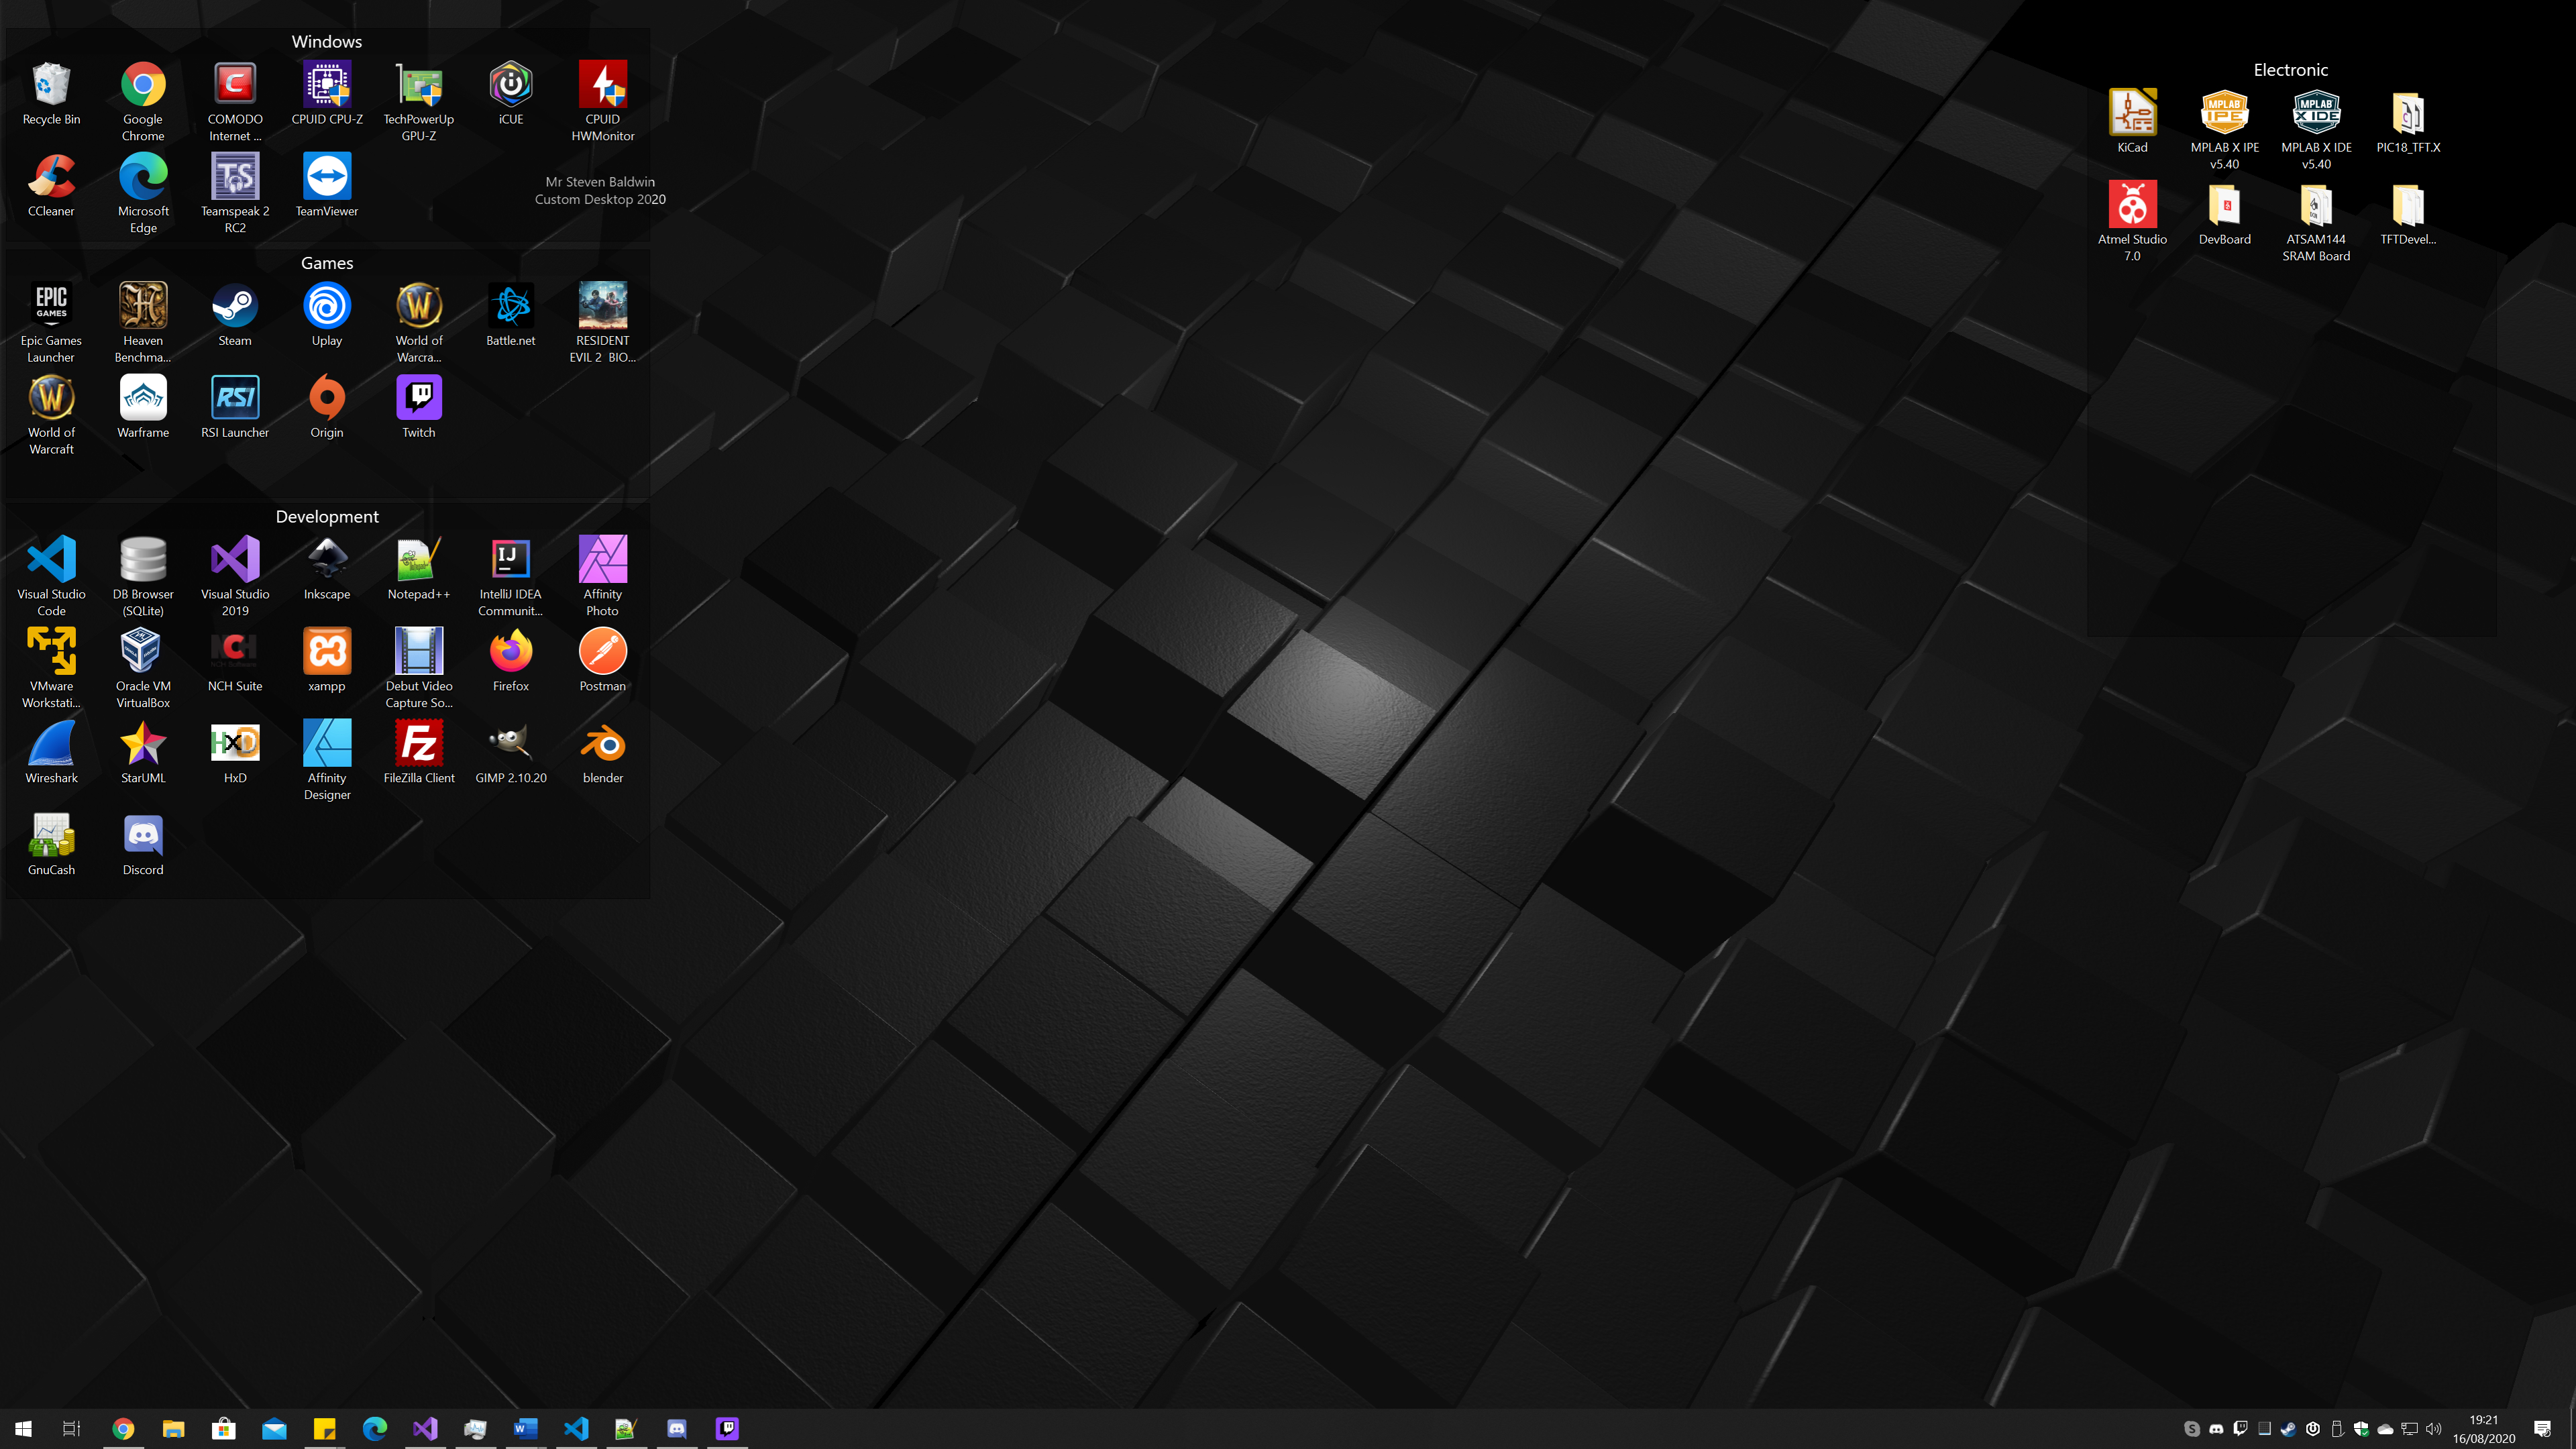Open the Action Center notifications icon
2576x1449 pixels.
point(2542,1429)
